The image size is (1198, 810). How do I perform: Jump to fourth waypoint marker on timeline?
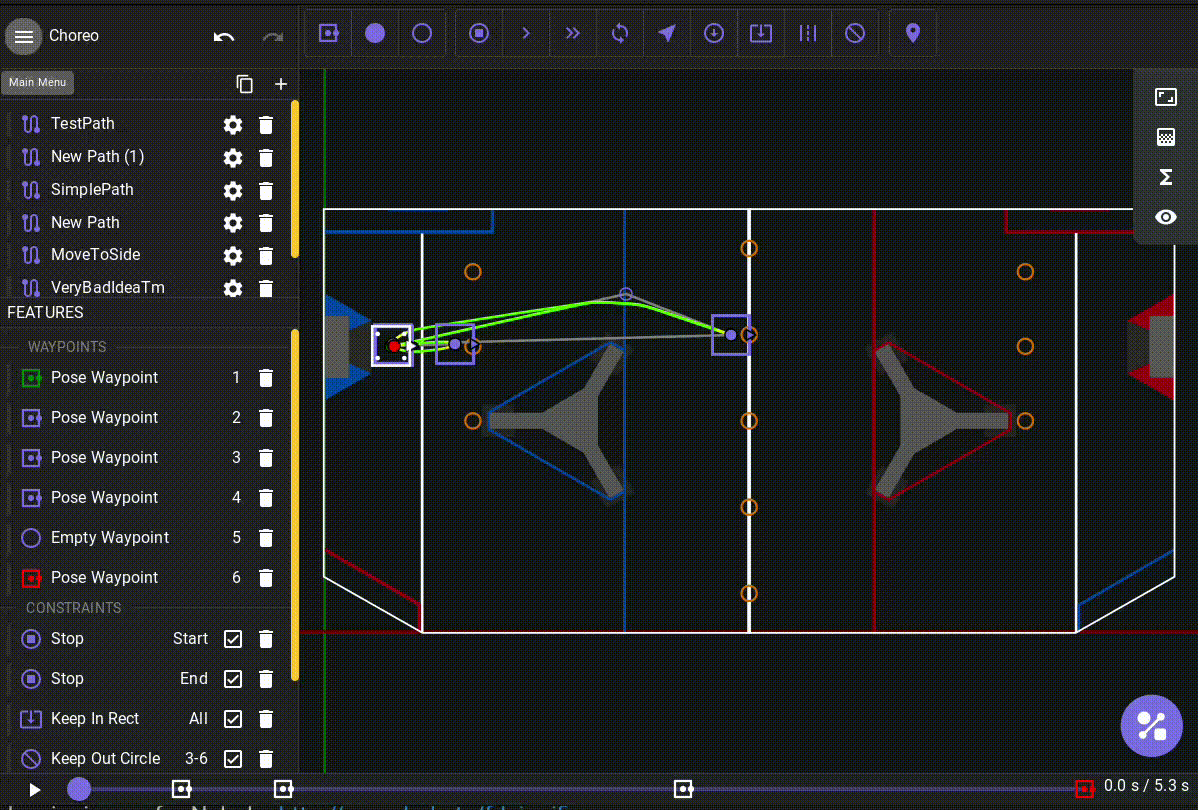tap(684, 789)
